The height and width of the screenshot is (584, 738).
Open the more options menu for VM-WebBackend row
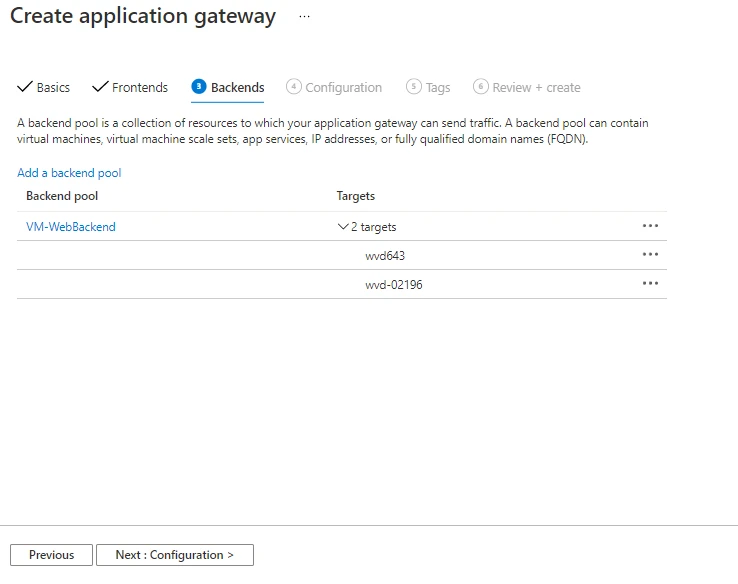coord(650,226)
